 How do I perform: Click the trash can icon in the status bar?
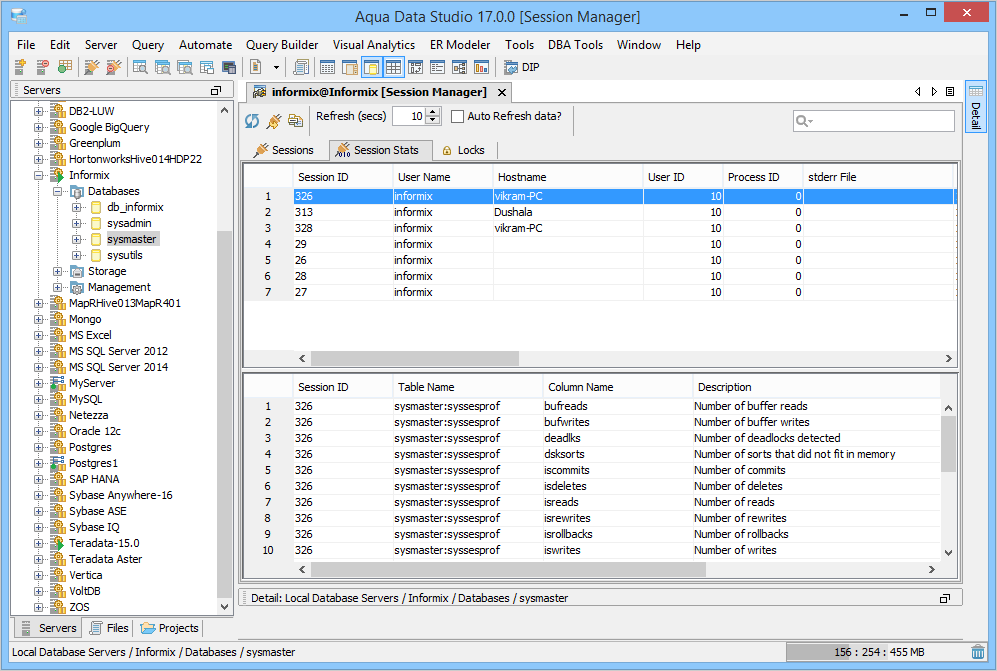click(x=978, y=652)
